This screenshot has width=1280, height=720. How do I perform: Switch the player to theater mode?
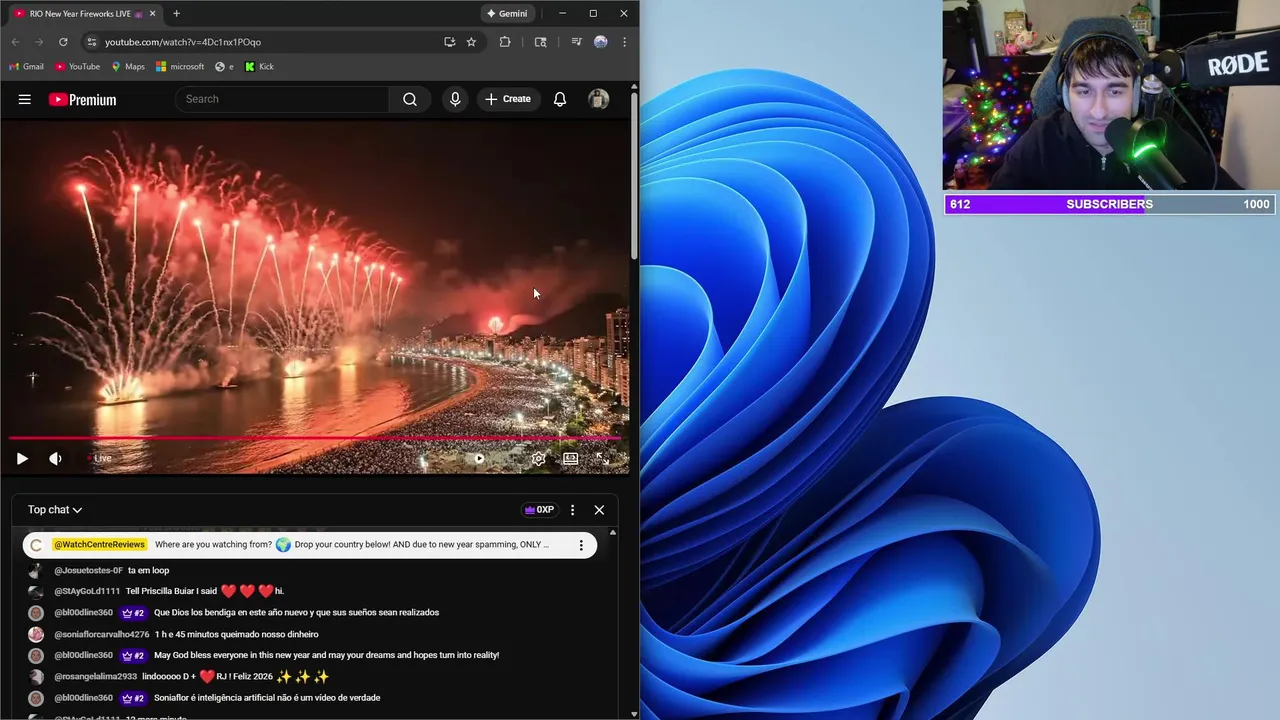click(x=570, y=458)
